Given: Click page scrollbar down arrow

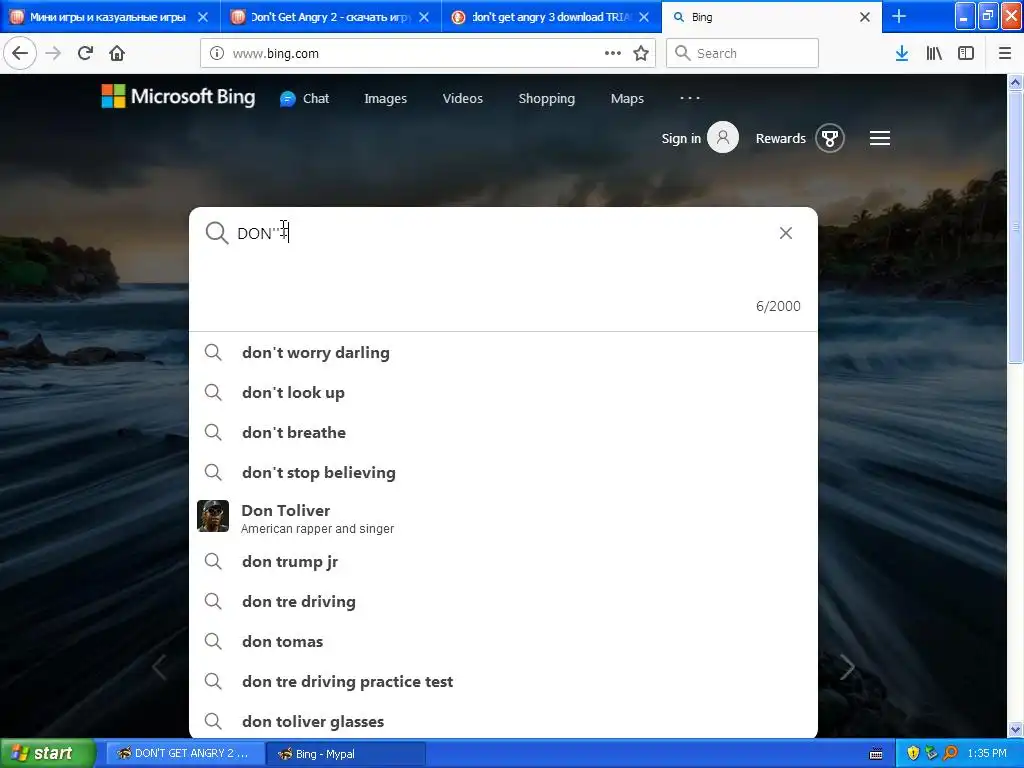Looking at the screenshot, I should (x=1016, y=729).
